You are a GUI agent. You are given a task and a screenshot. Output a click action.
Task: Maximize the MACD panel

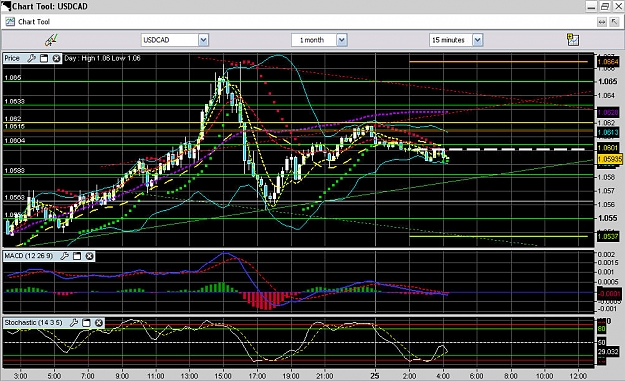coord(77,256)
